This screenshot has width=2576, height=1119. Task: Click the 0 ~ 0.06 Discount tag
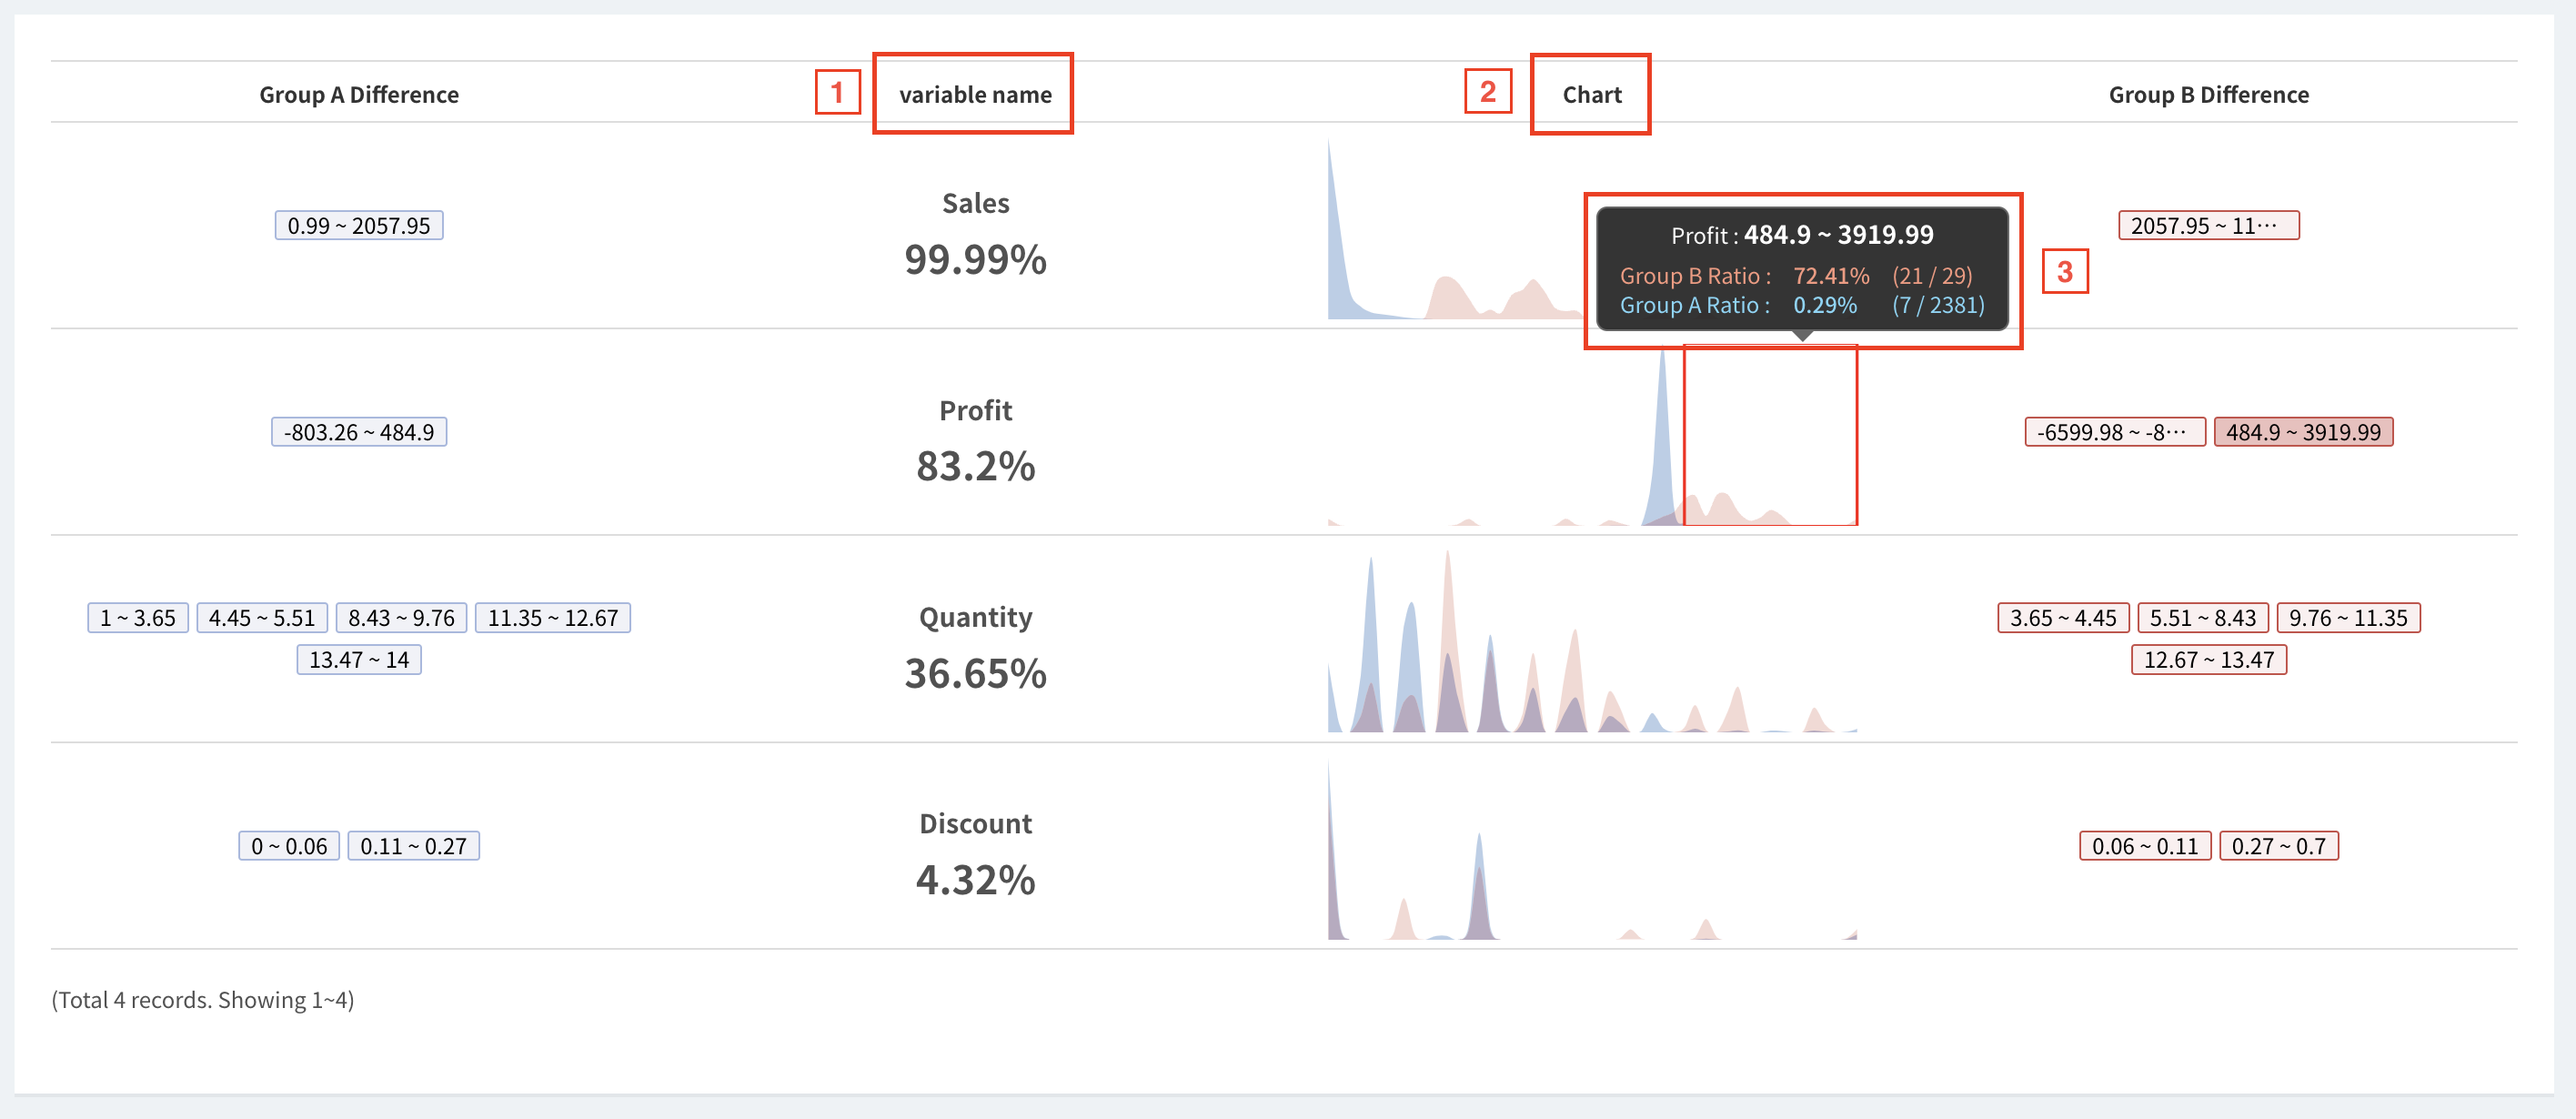(288, 846)
